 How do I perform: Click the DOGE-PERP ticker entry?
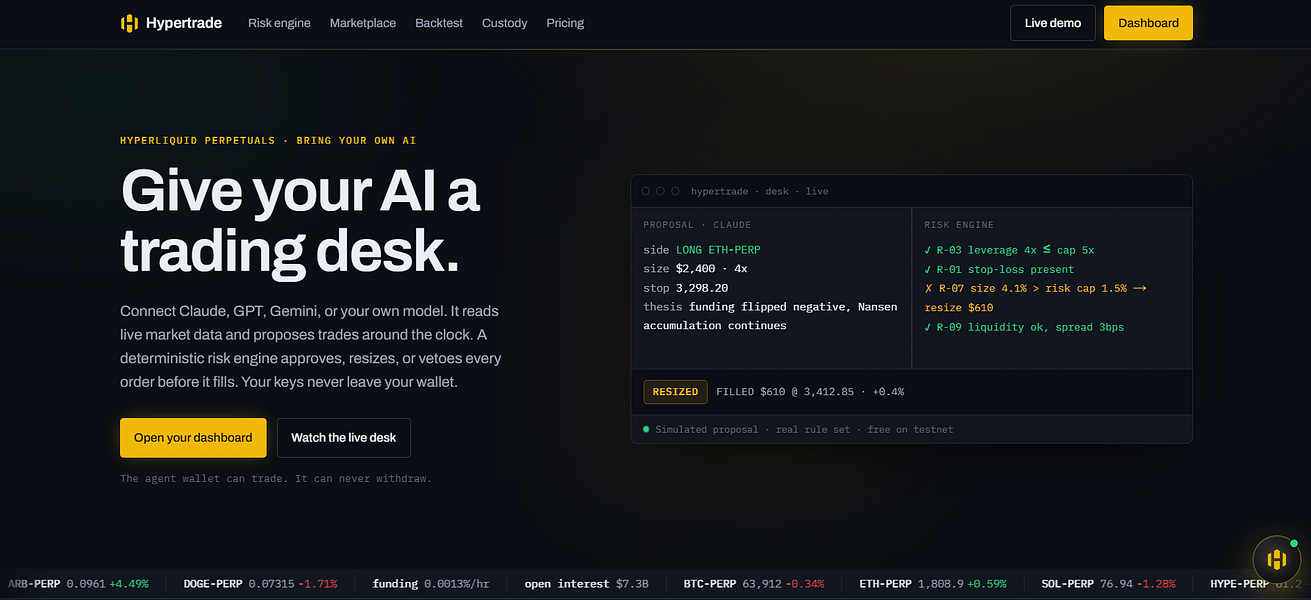tap(260, 583)
